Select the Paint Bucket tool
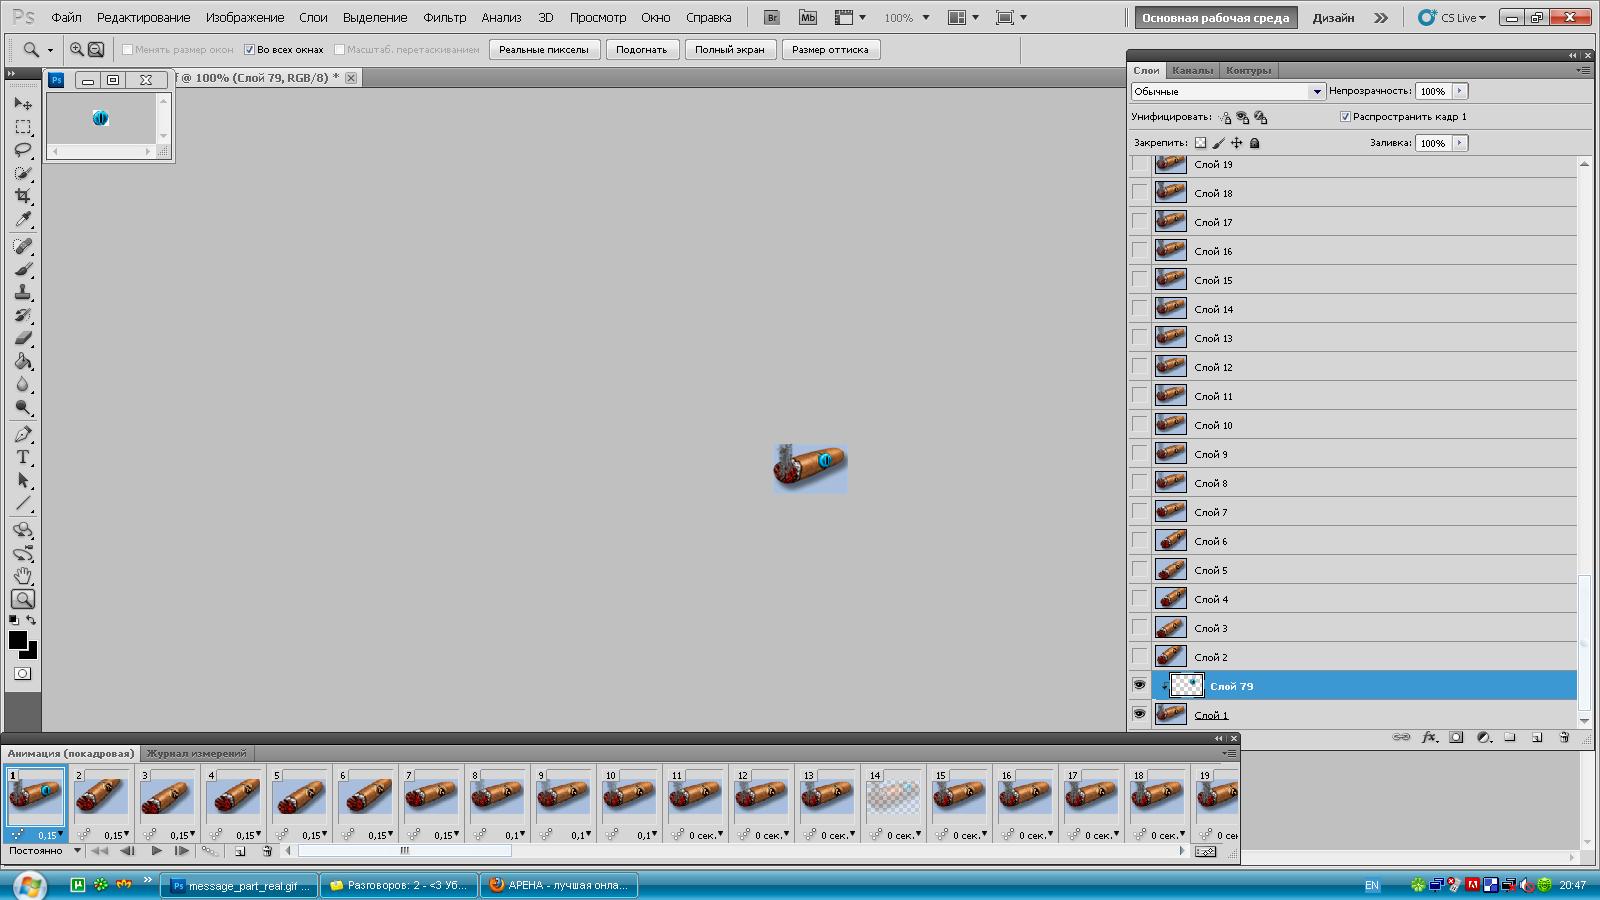The height and width of the screenshot is (900, 1600). click(x=23, y=361)
